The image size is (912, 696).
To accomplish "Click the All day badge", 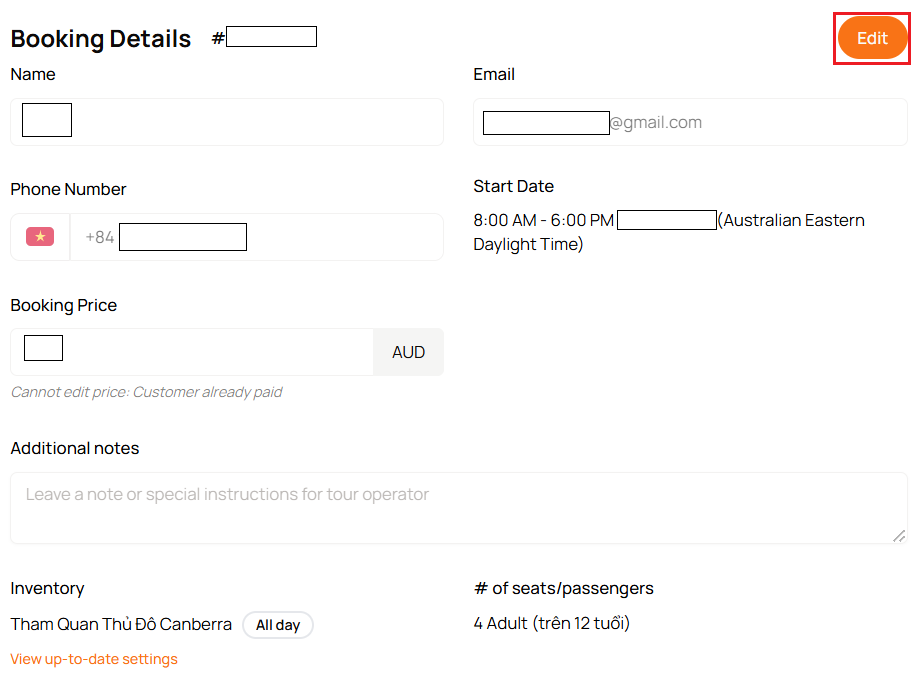I will click(x=278, y=625).
